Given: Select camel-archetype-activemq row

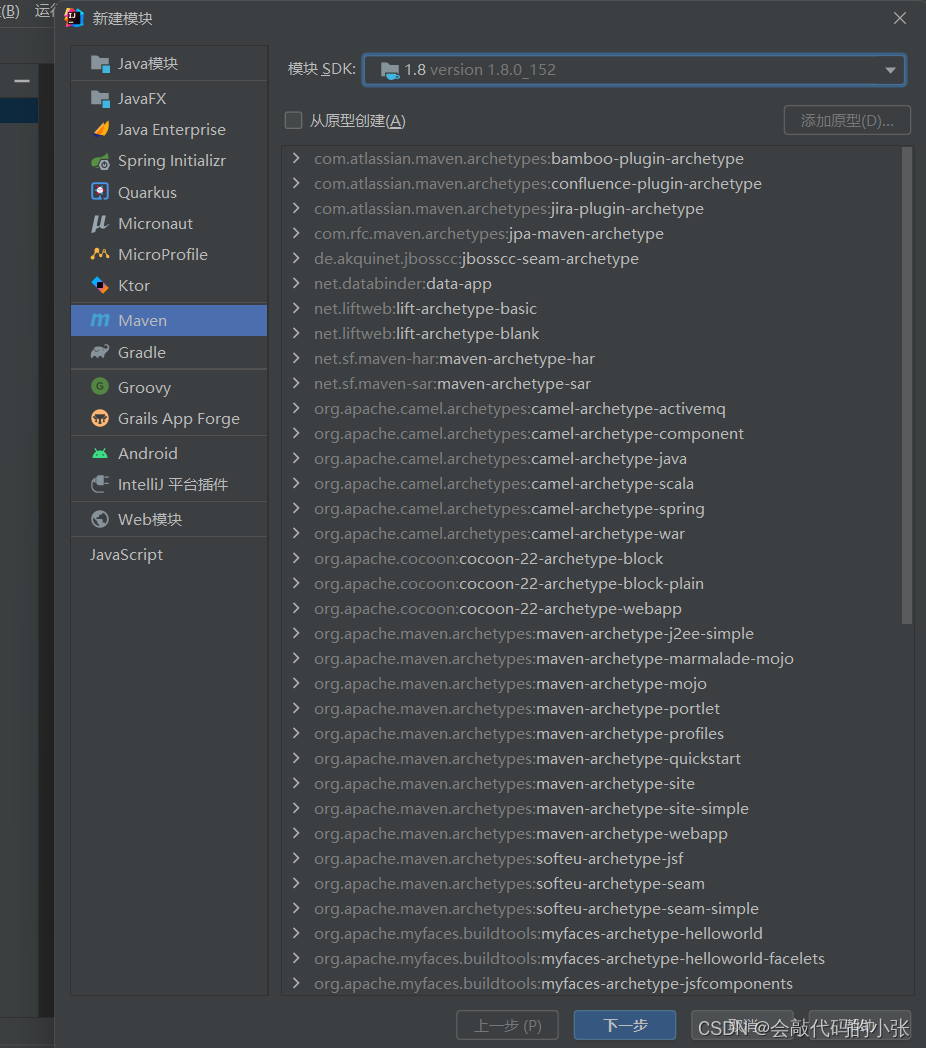Looking at the screenshot, I should click(592, 408).
